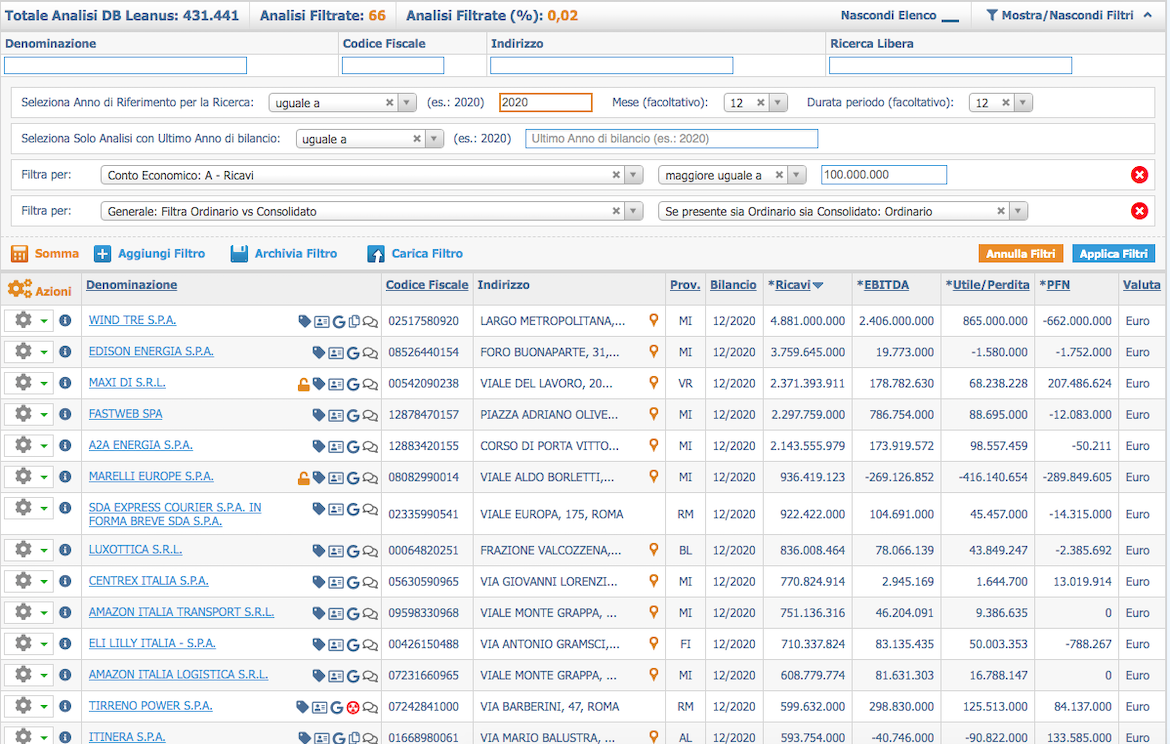Viewport: 1170px width, 744px height.
Task: Click the Azioni gears header icon
Action: pyautogui.click(x=20, y=289)
